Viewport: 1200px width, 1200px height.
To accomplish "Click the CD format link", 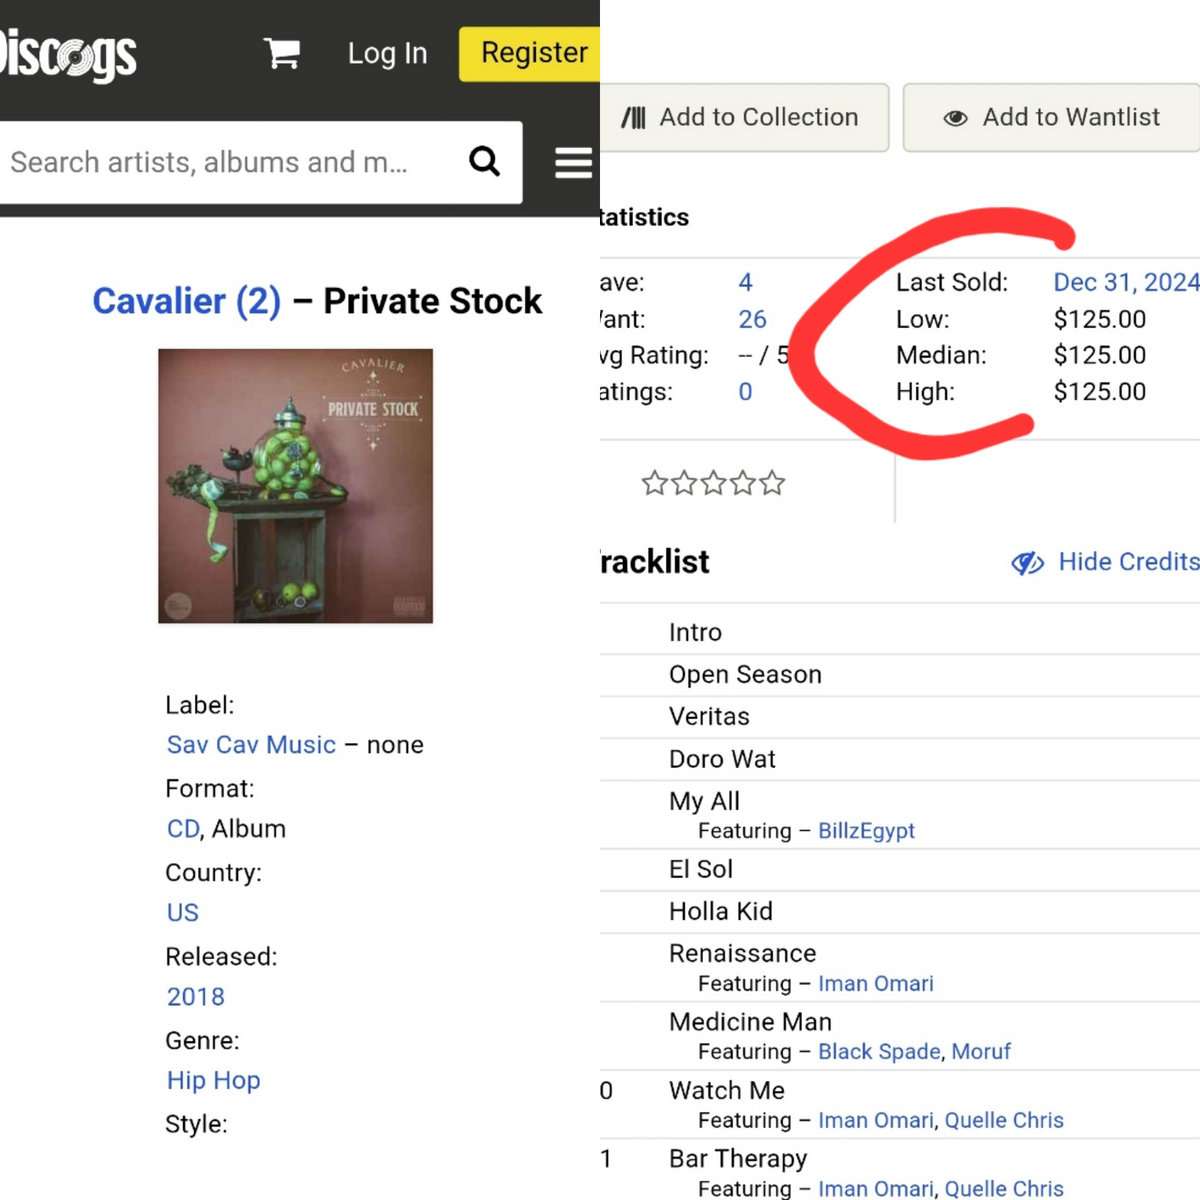I will click(x=183, y=829).
